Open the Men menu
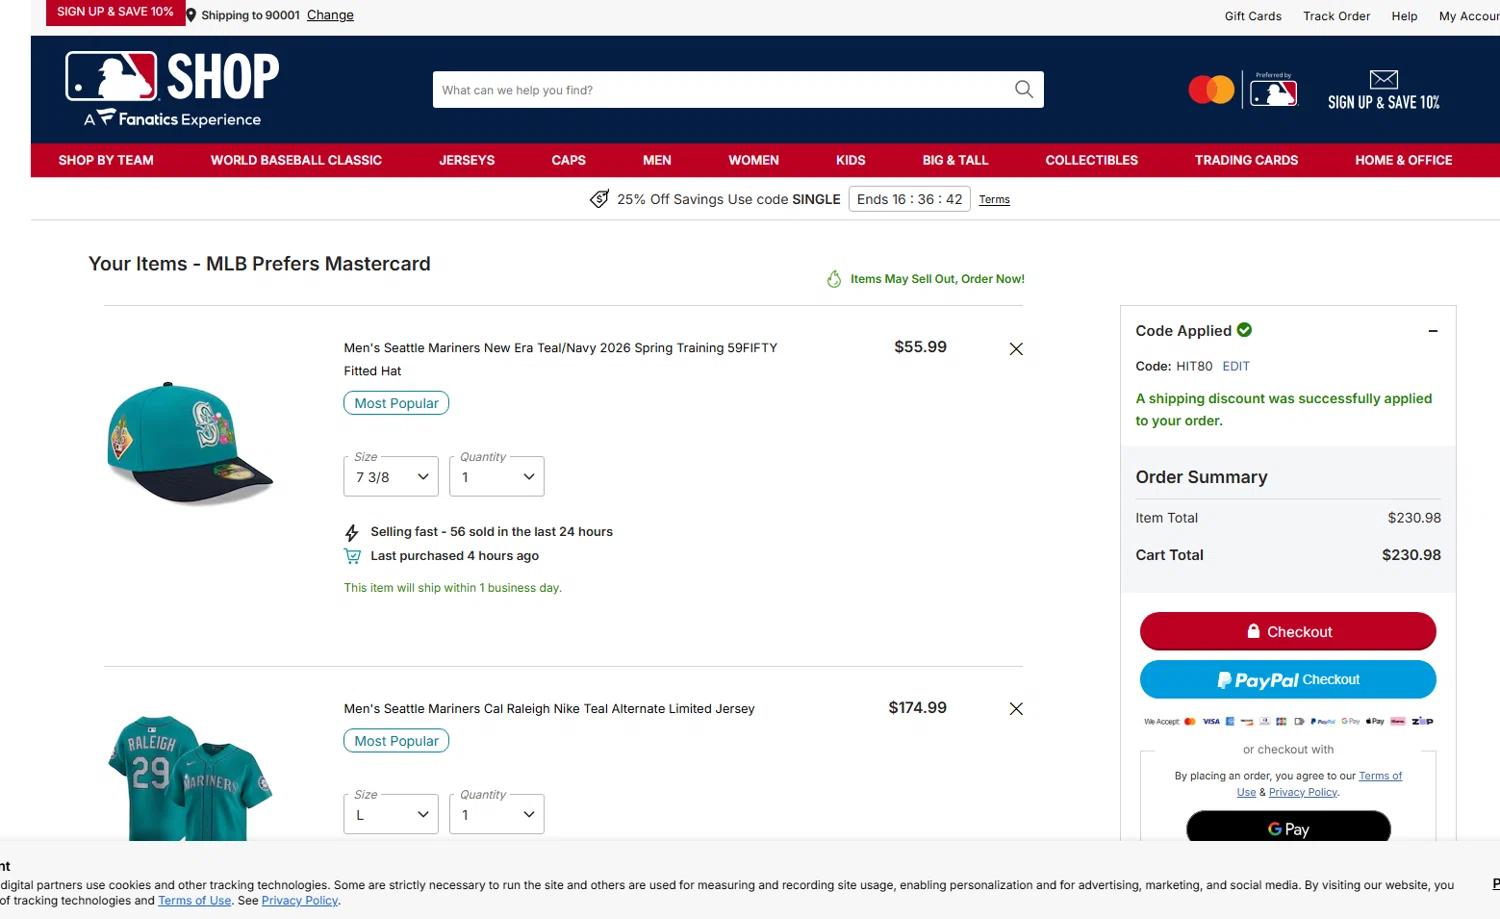 657,160
